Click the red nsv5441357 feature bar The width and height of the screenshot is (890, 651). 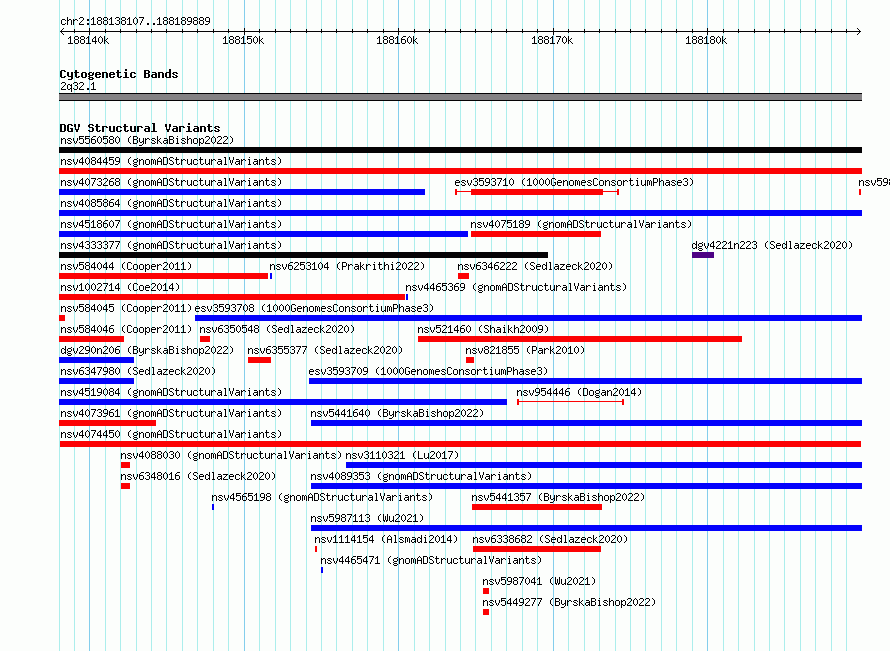[536, 507]
